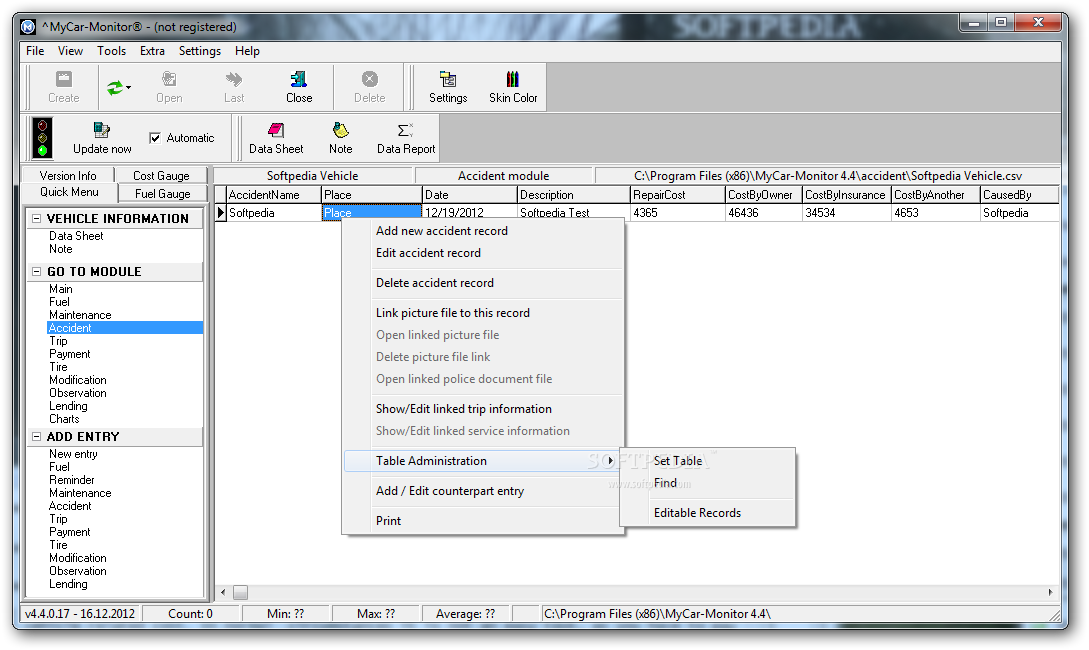Open the Data Sheet toolbar icon
The height and width of the screenshot is (650, 1089).
point(276,138)
